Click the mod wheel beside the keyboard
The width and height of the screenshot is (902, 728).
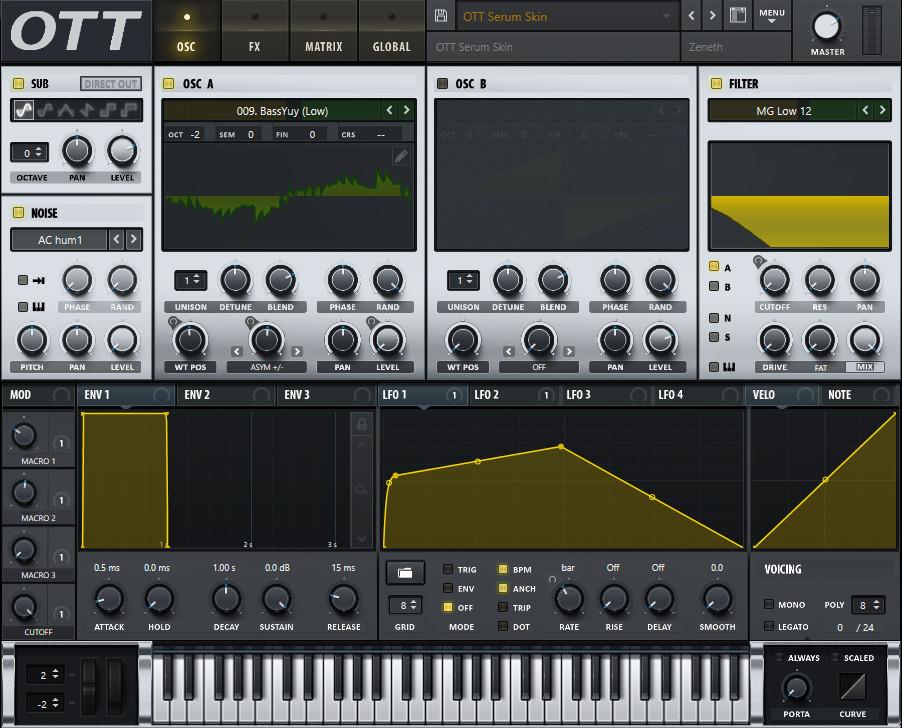114,686
